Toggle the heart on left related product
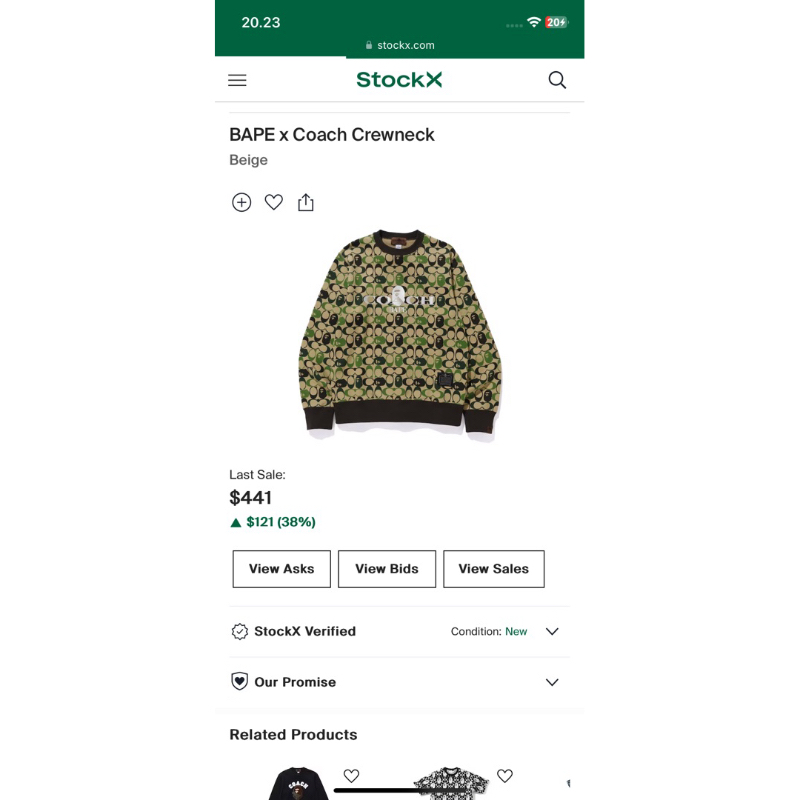The width and height of the screenshot is (800, 800). click(351, 775)
